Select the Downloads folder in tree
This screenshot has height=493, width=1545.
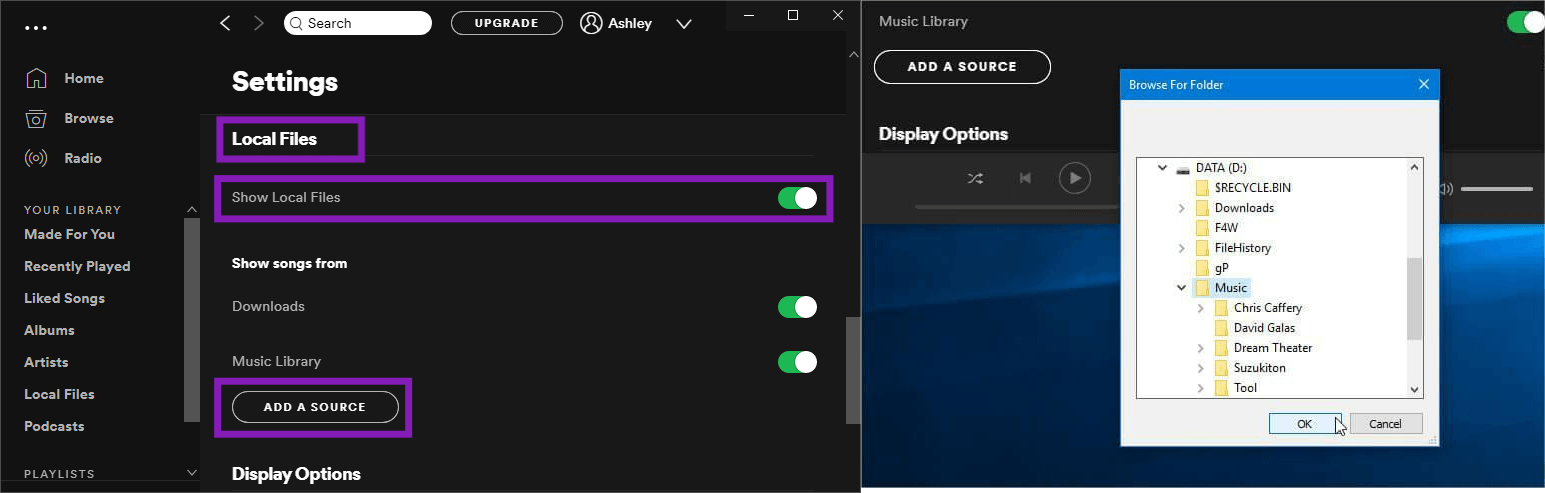(x=1235, y=208)
